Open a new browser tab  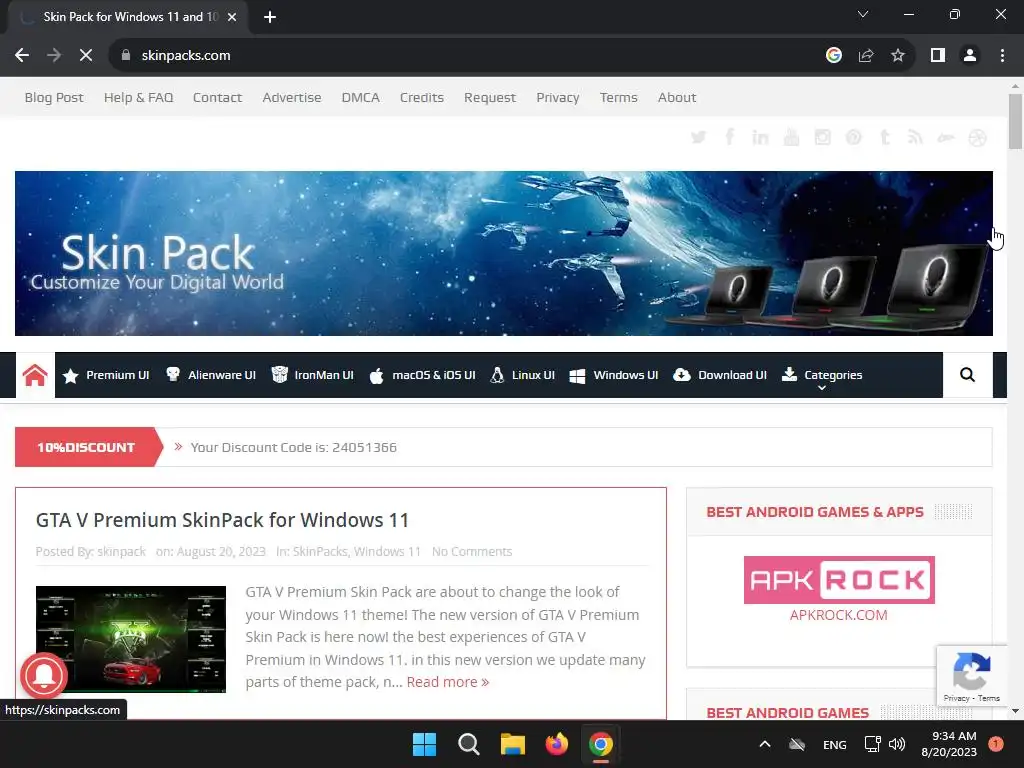pyautogui.click(x=270, y=17)
